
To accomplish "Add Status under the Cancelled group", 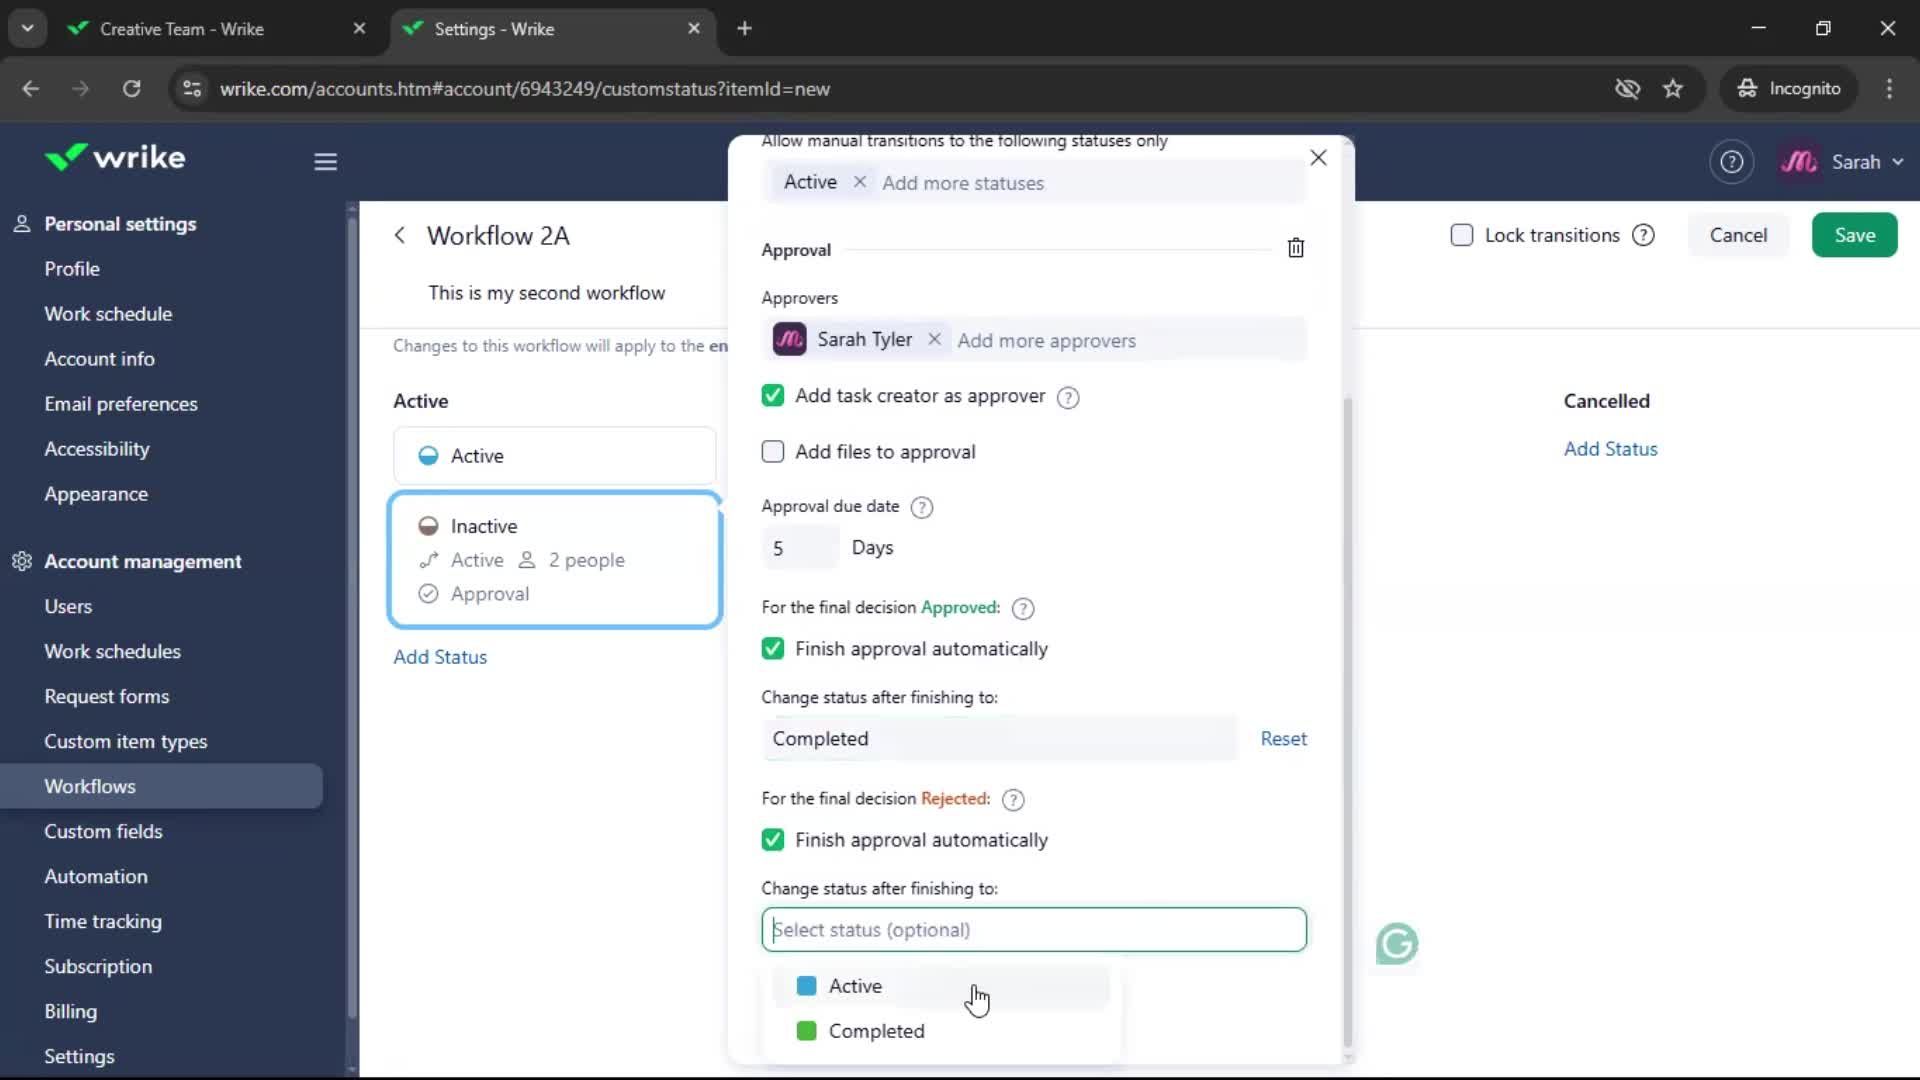I will click(1610, 449).
